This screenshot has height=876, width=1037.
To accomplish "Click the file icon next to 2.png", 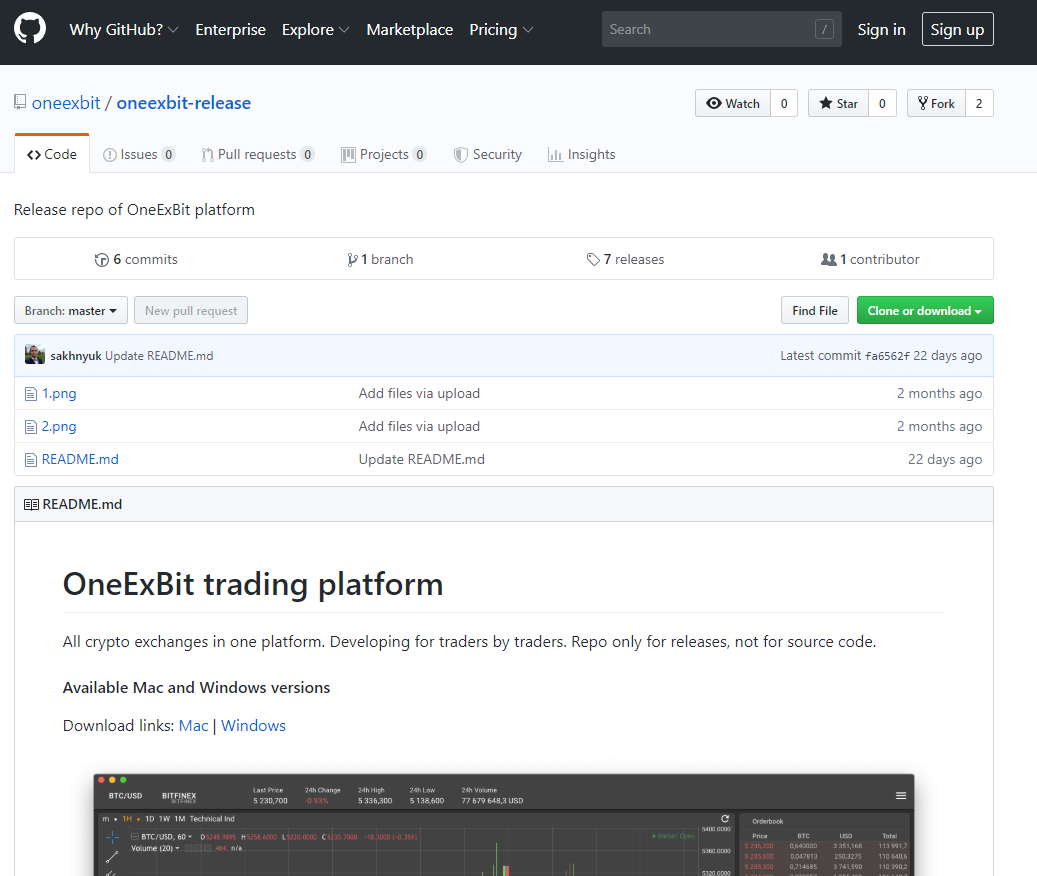I will (30, 427).
